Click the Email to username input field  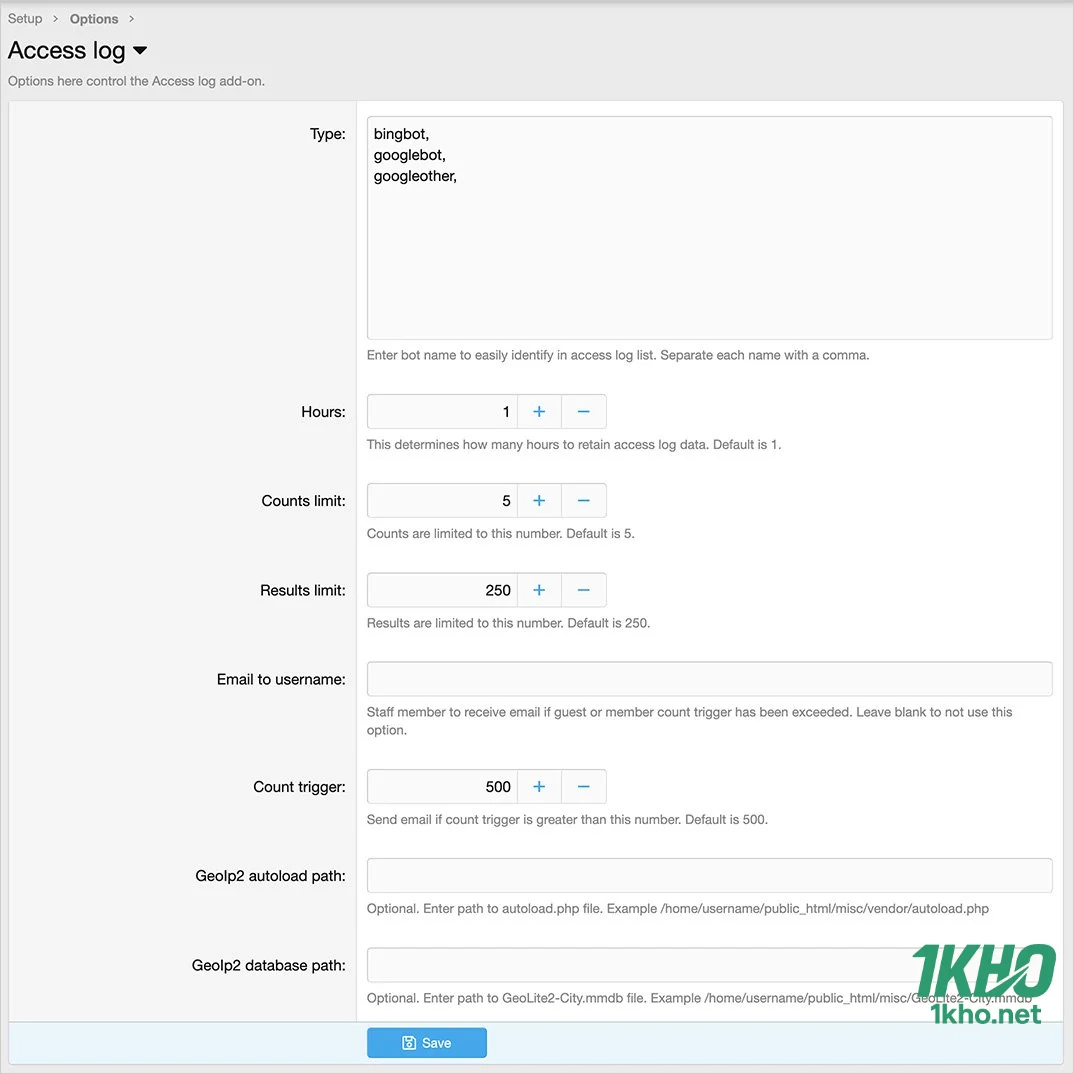pos(709,678)
